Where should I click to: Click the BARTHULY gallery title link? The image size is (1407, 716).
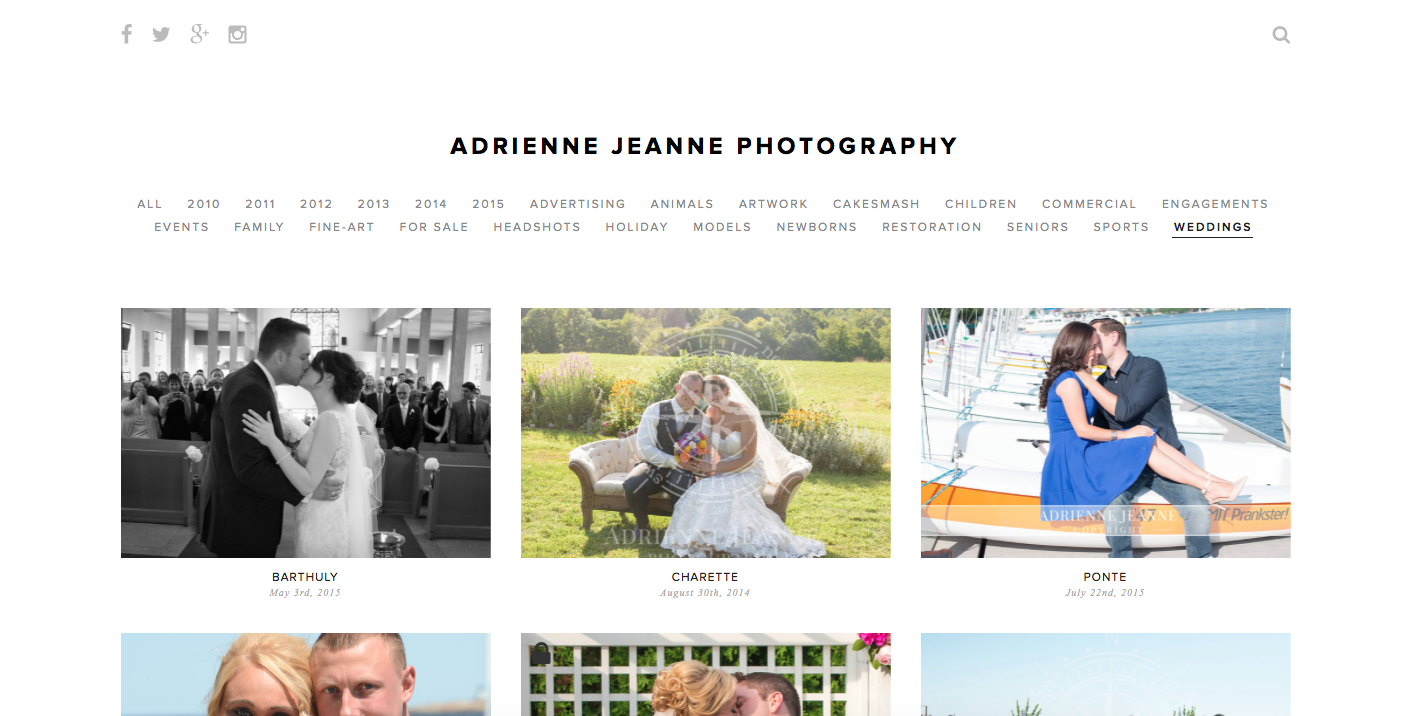tap(305, 577)
